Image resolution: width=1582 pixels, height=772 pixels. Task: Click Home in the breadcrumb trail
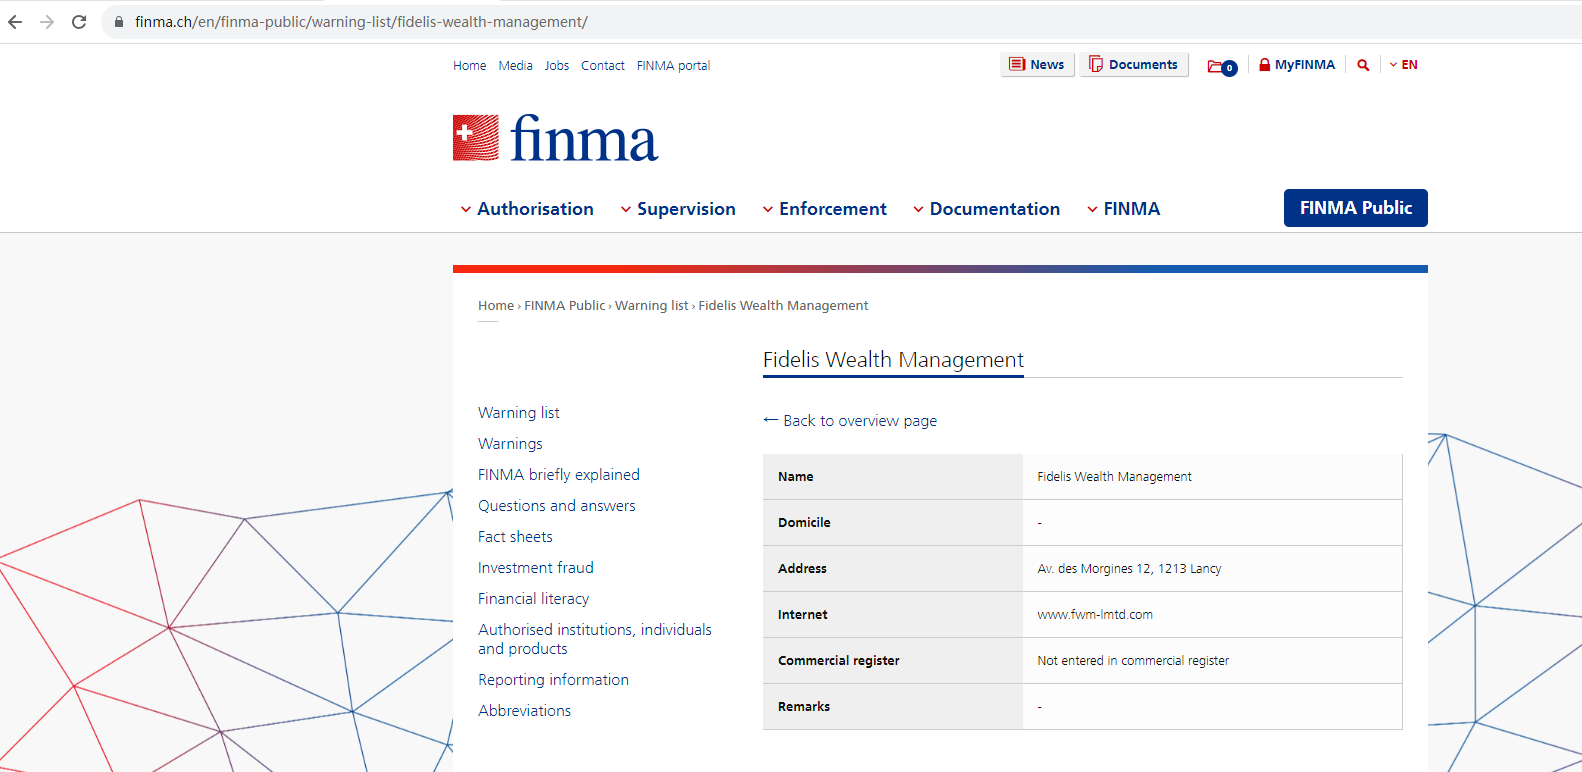[x=496, y=306]
